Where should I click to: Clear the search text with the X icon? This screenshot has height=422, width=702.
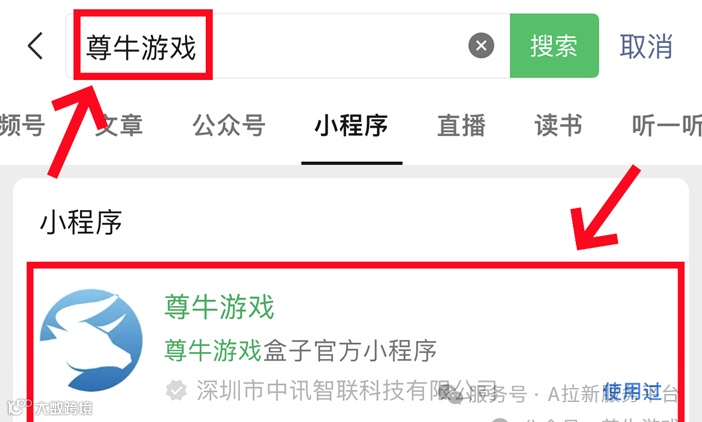point(481,45)
